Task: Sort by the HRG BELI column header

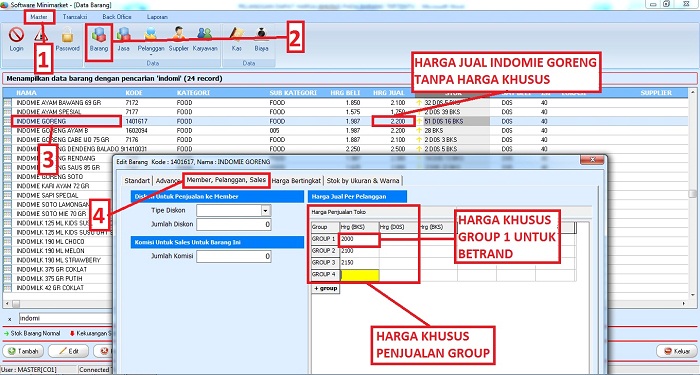Action: point(345,93)
